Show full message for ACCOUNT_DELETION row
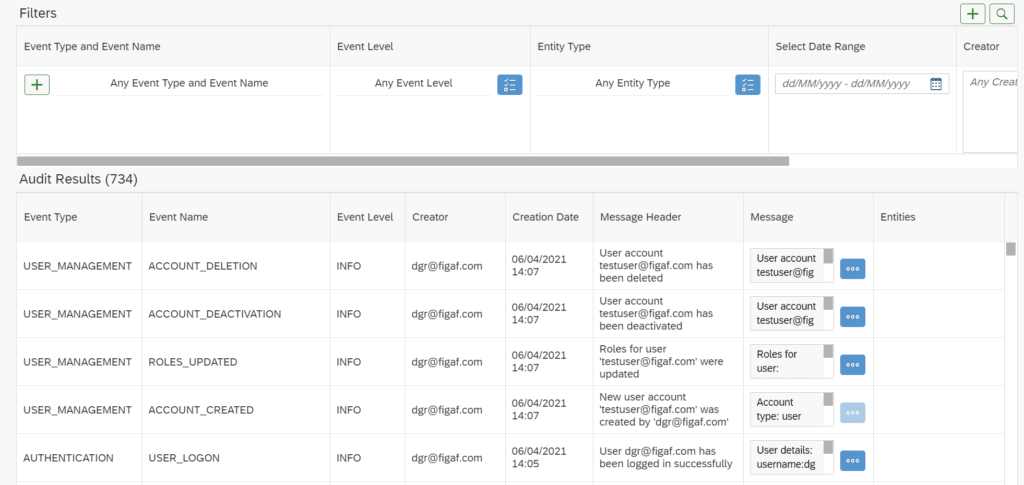The width and height of the screenshot is (1024, 485). [x=852, y=268]
